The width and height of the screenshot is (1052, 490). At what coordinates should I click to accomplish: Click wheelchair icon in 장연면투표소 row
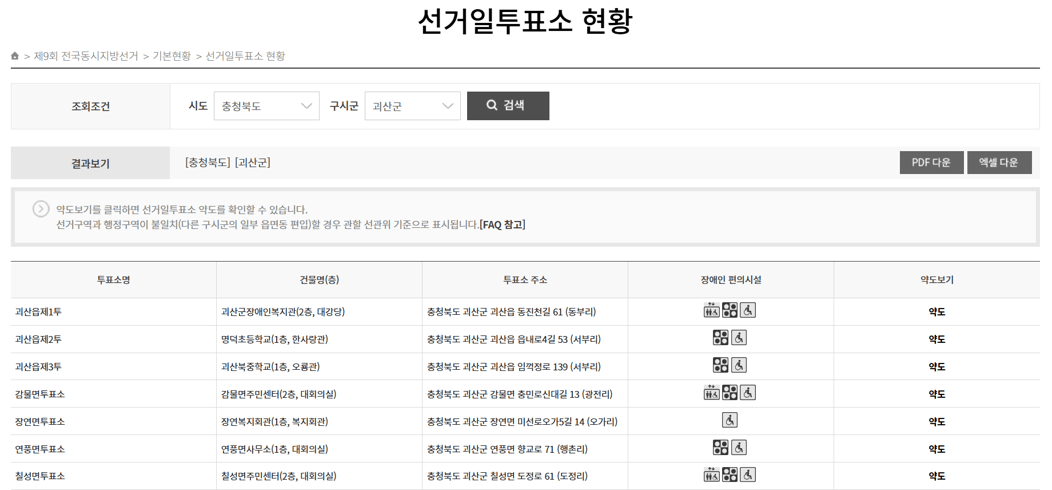tap(730, 420)
